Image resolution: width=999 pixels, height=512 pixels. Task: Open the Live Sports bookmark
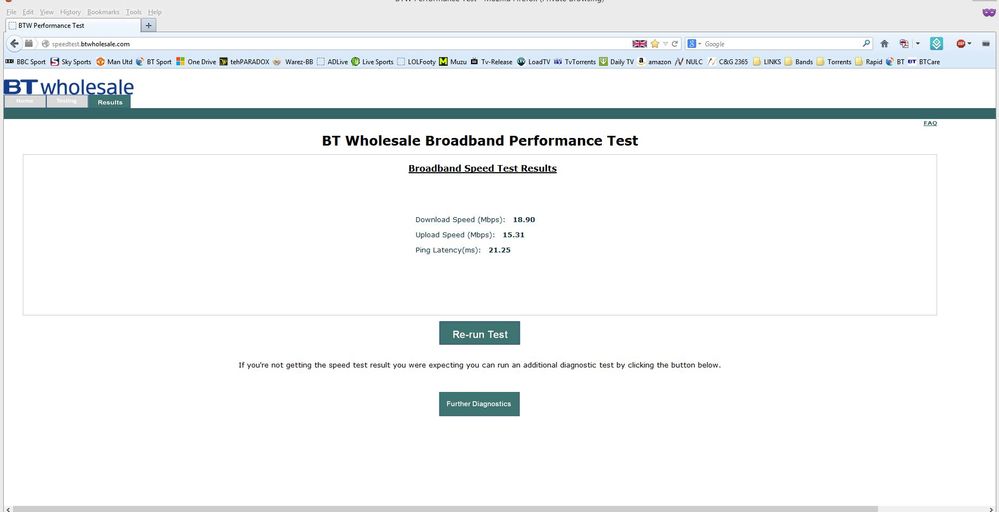pyautogui.click(x=372, y=62)
